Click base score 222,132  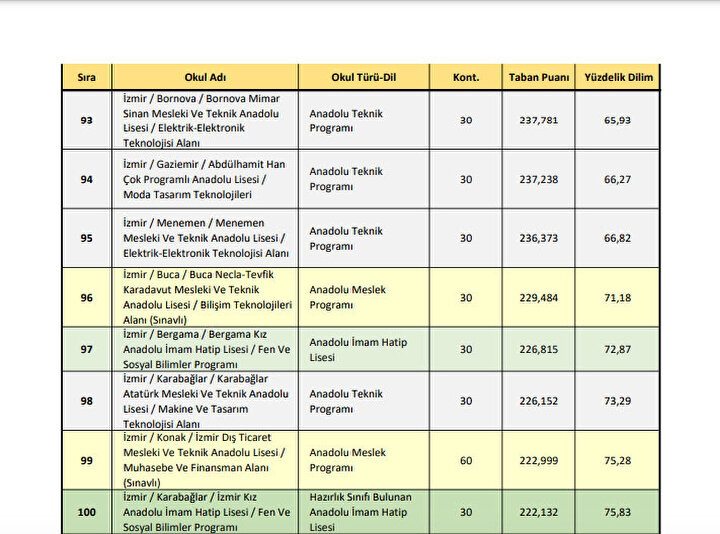(539, 512)
